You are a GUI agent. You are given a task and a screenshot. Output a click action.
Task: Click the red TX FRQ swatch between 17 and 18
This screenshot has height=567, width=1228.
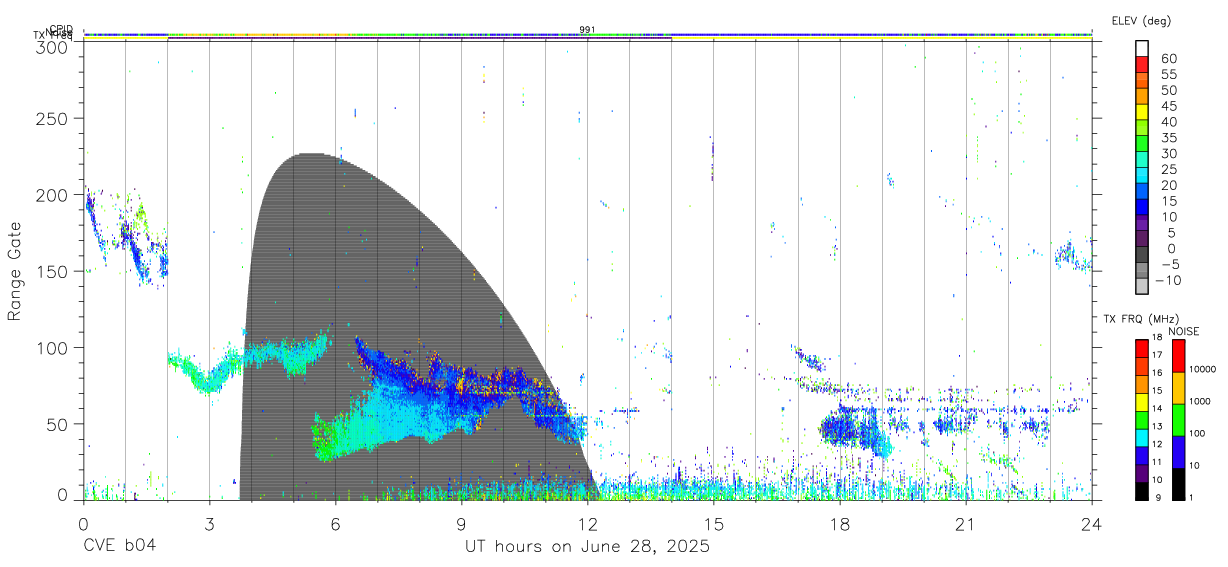click(1142, 347)
